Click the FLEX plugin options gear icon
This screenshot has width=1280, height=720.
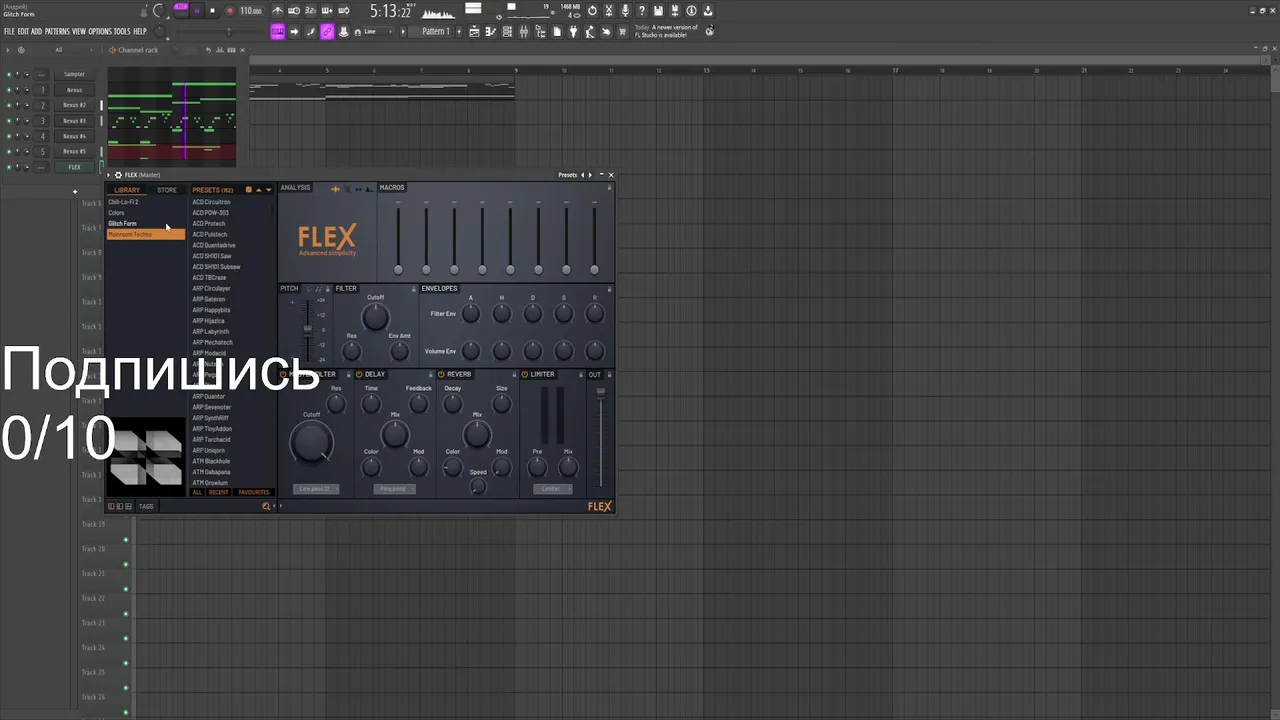118,175
